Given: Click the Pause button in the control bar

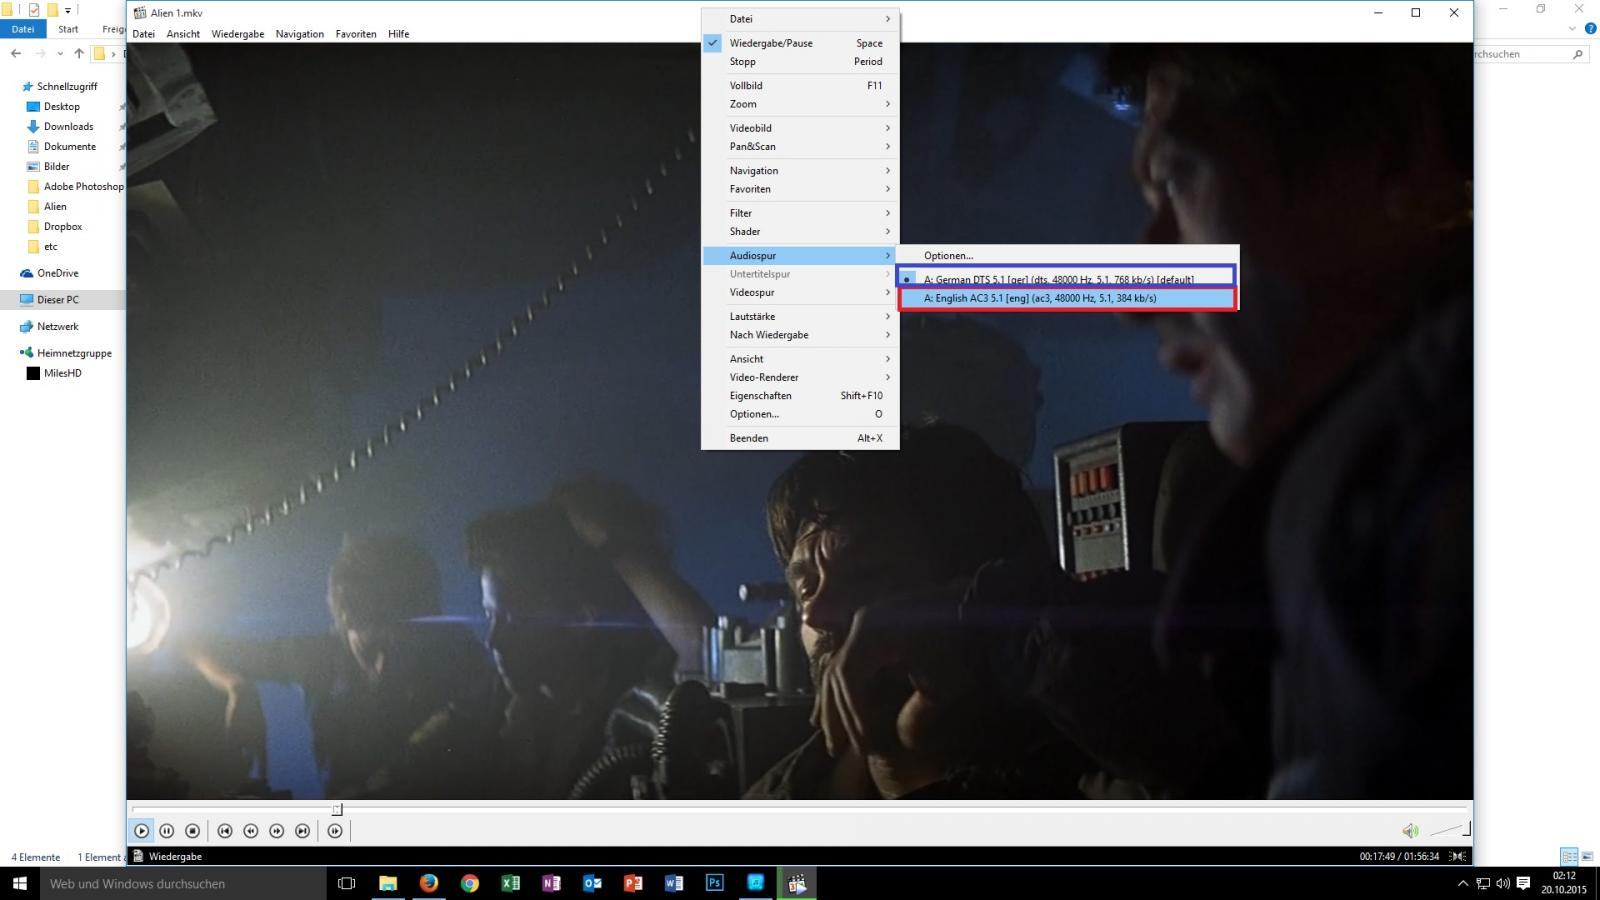Looking at the screenshot, I should click(x=167, y=831).
